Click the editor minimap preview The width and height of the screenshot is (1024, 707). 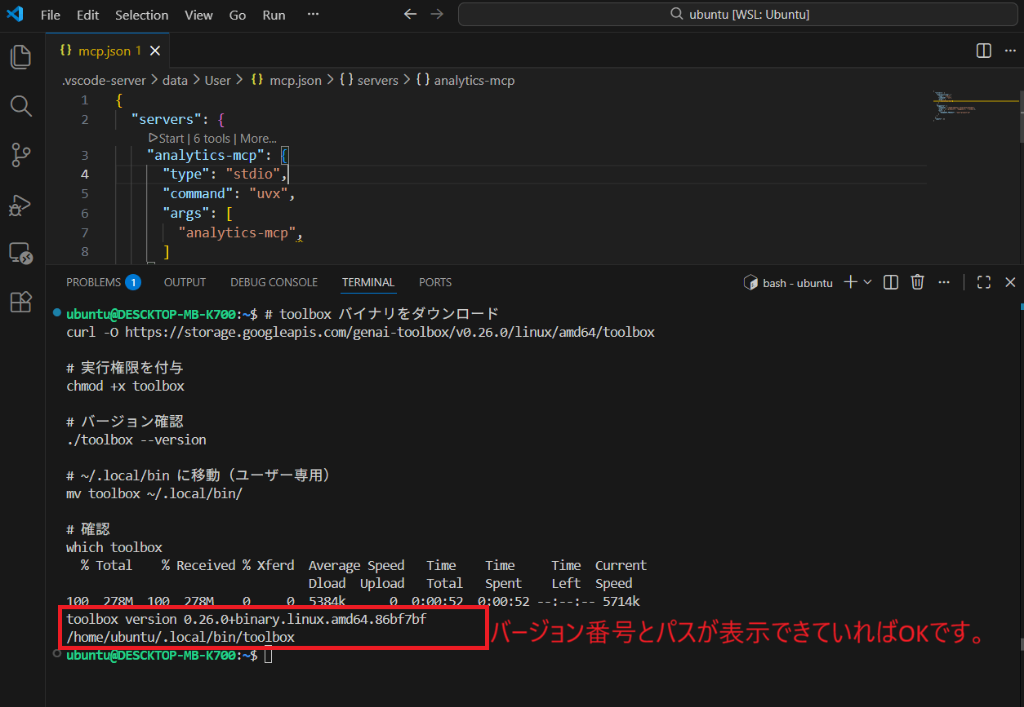point(975,108)
